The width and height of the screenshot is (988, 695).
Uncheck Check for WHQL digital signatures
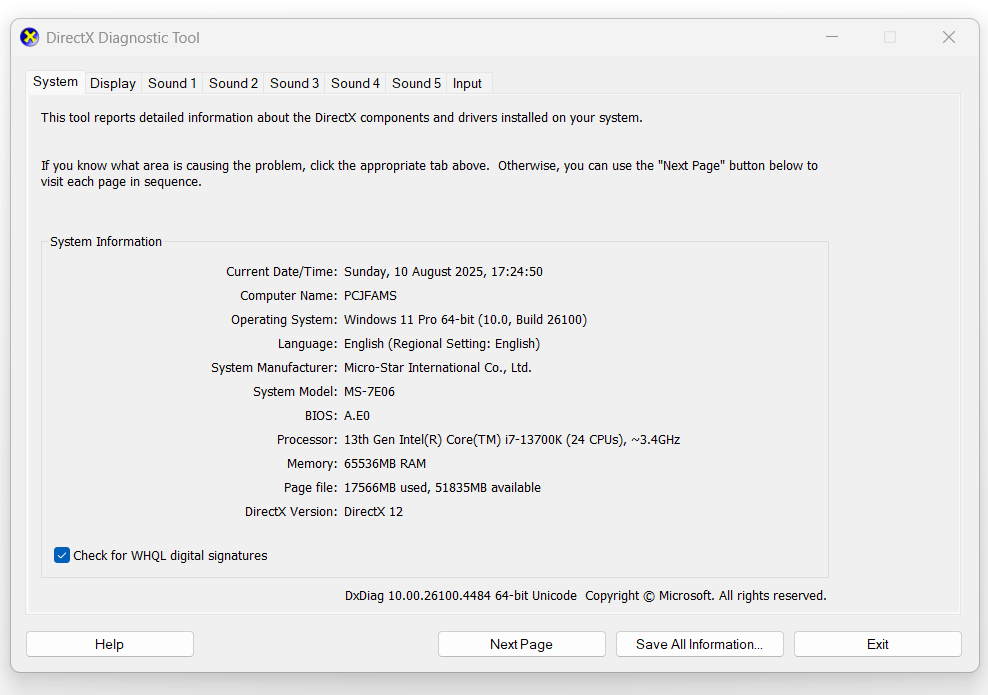(62, 555)
